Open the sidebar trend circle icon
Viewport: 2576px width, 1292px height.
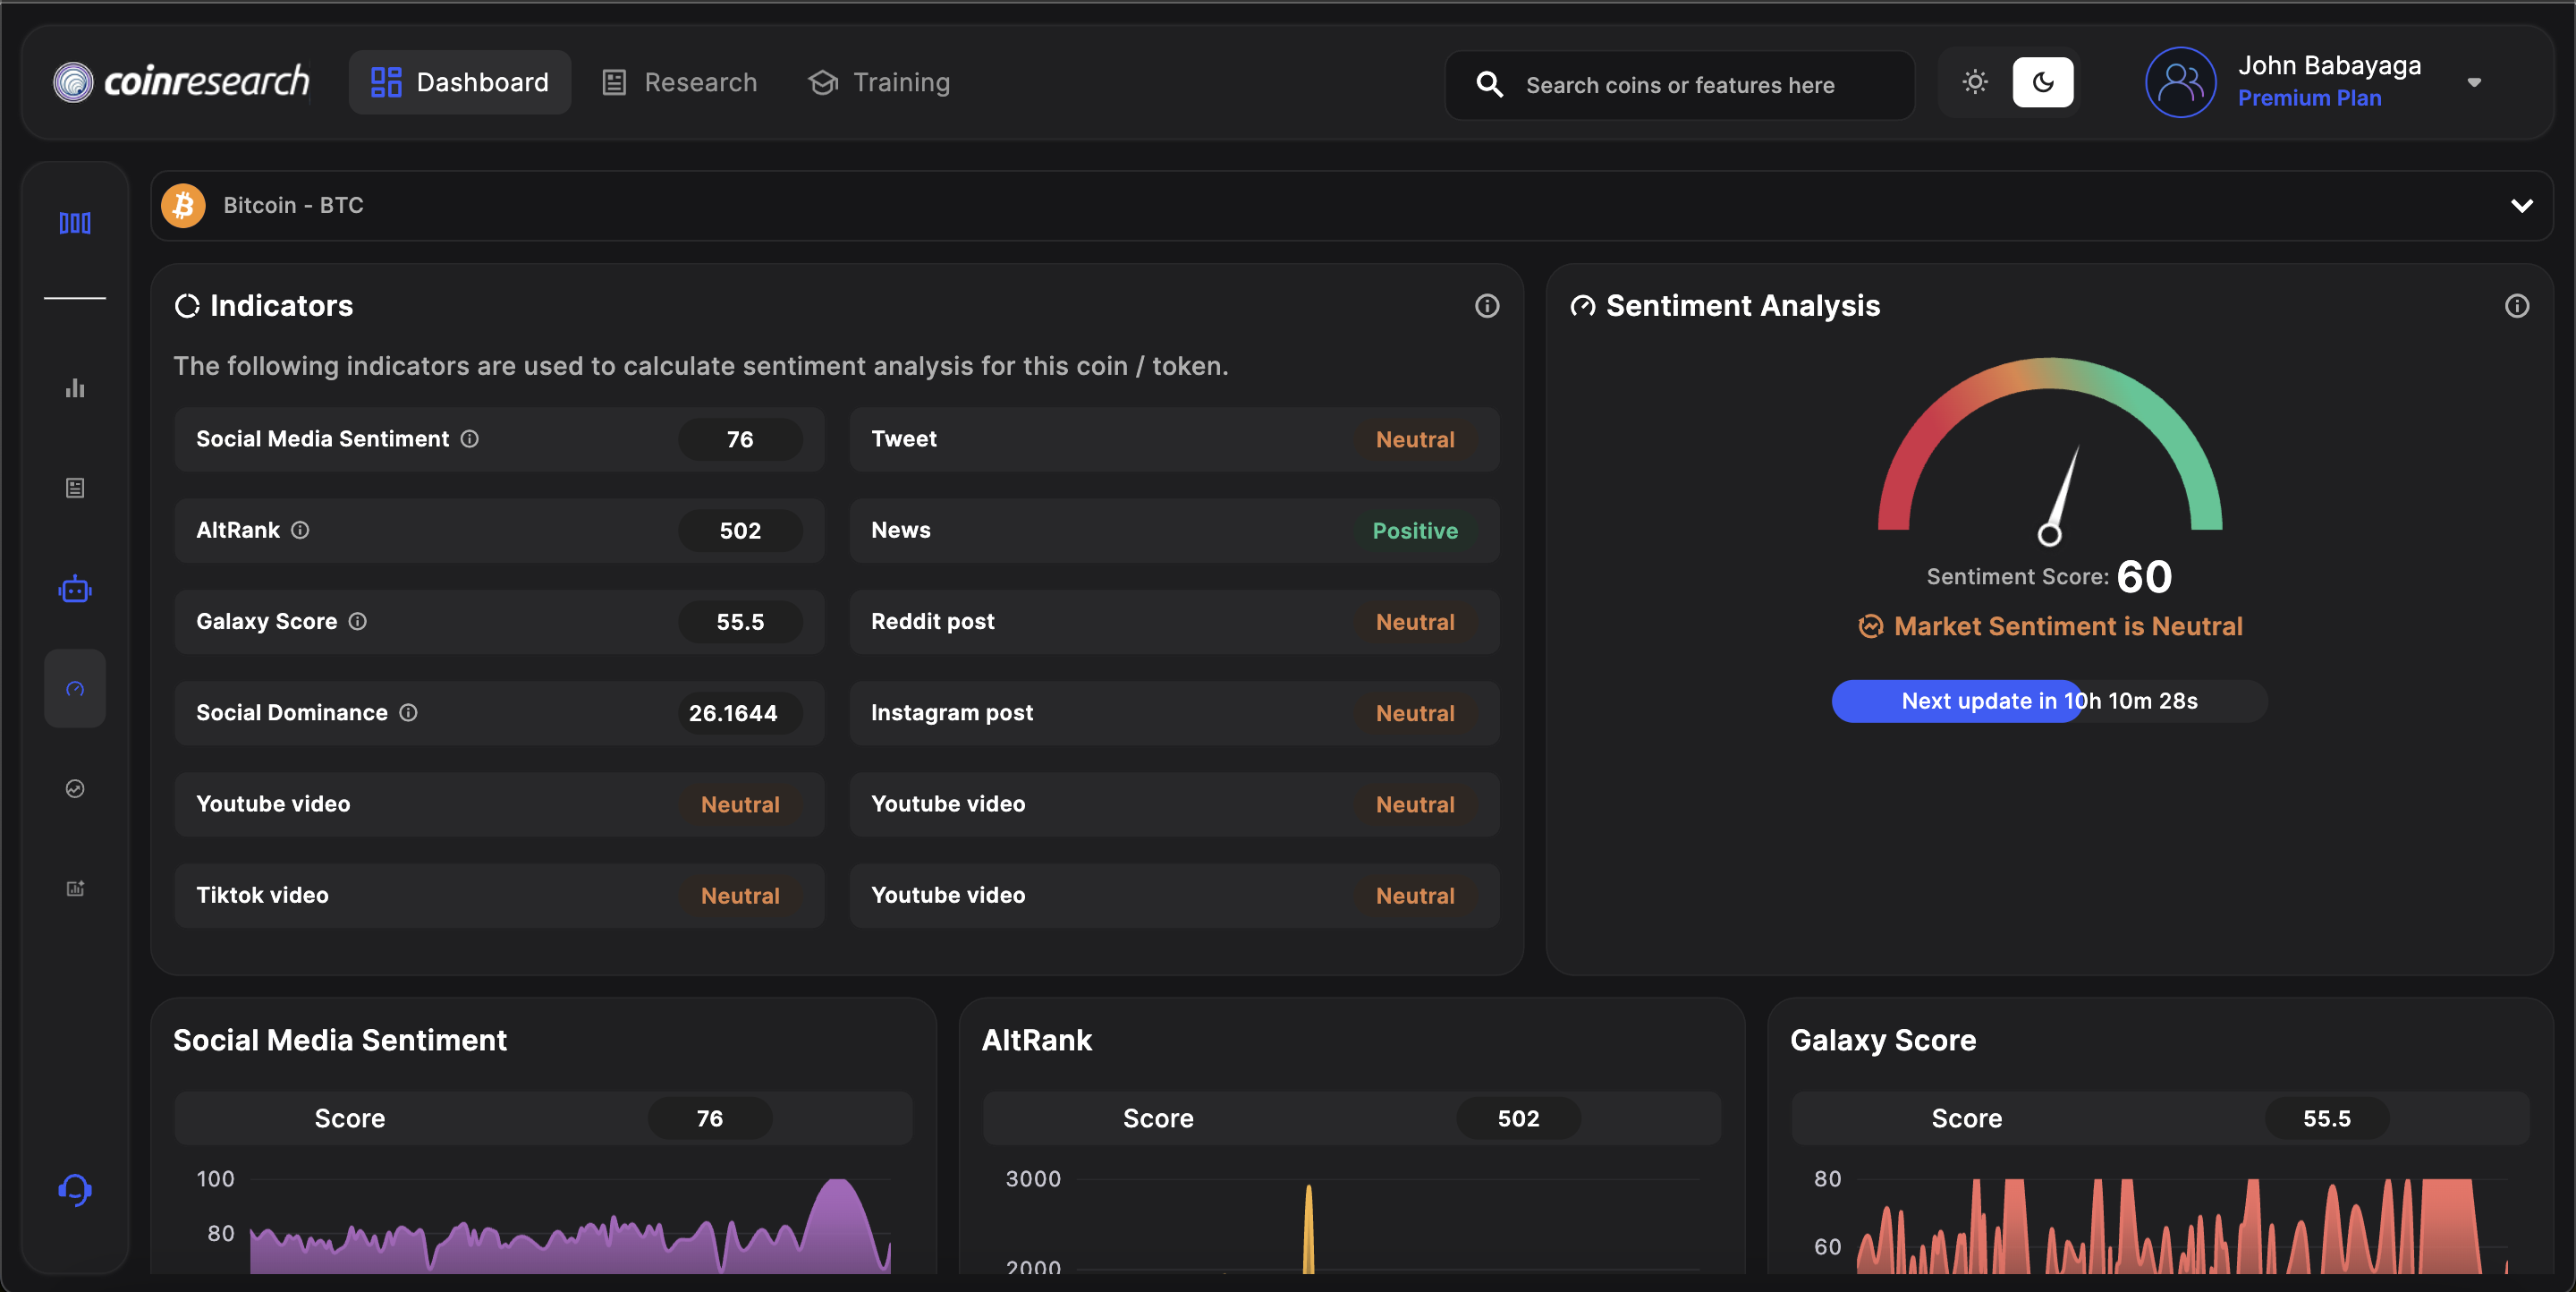(75, 788)
